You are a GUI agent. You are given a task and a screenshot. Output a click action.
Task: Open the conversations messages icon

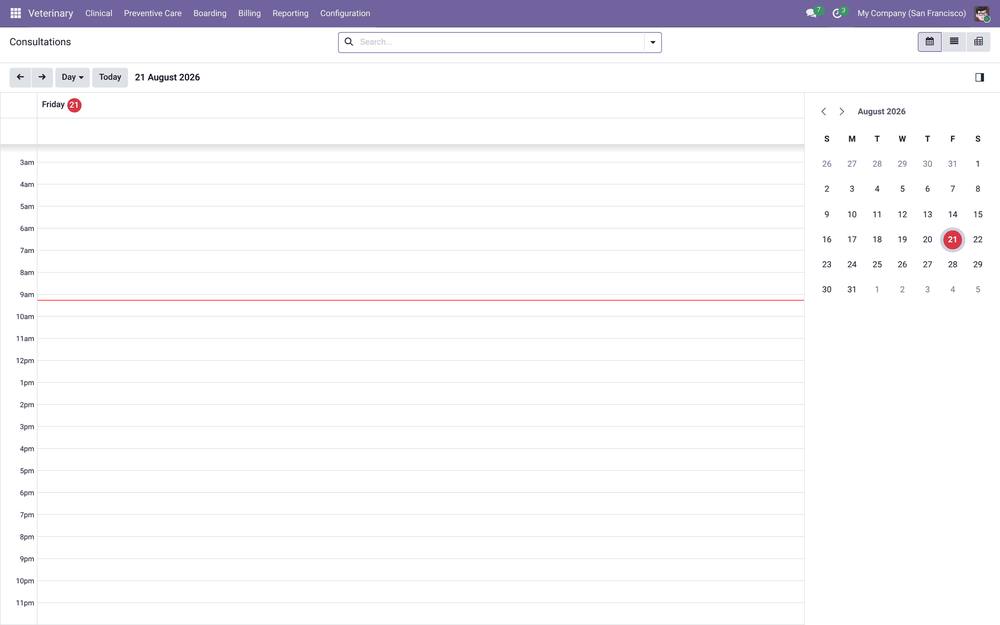pos(811,13)
